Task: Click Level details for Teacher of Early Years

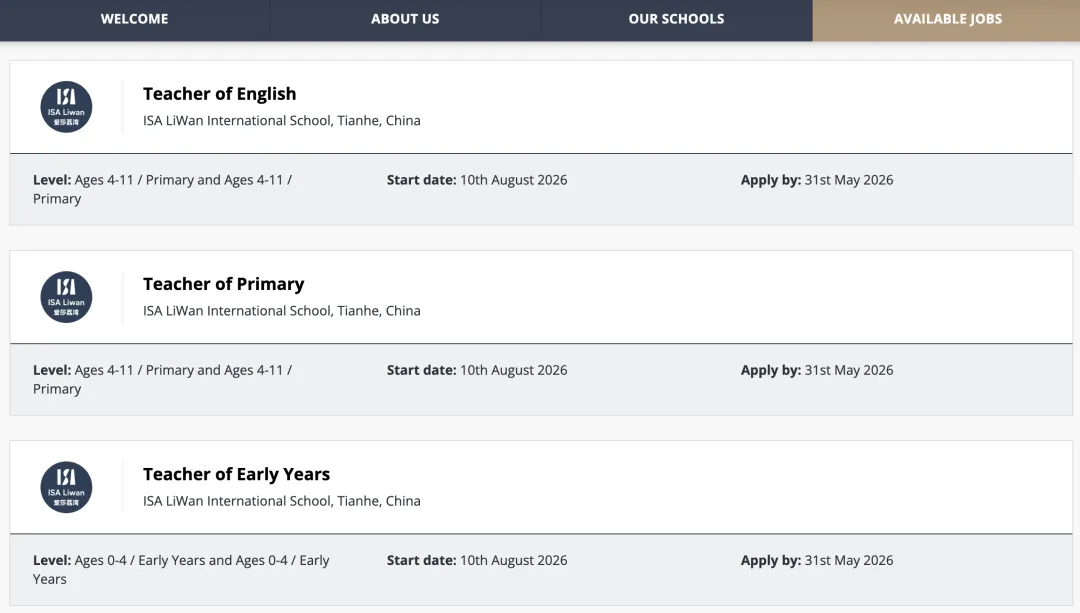Action: coord(180,569)
